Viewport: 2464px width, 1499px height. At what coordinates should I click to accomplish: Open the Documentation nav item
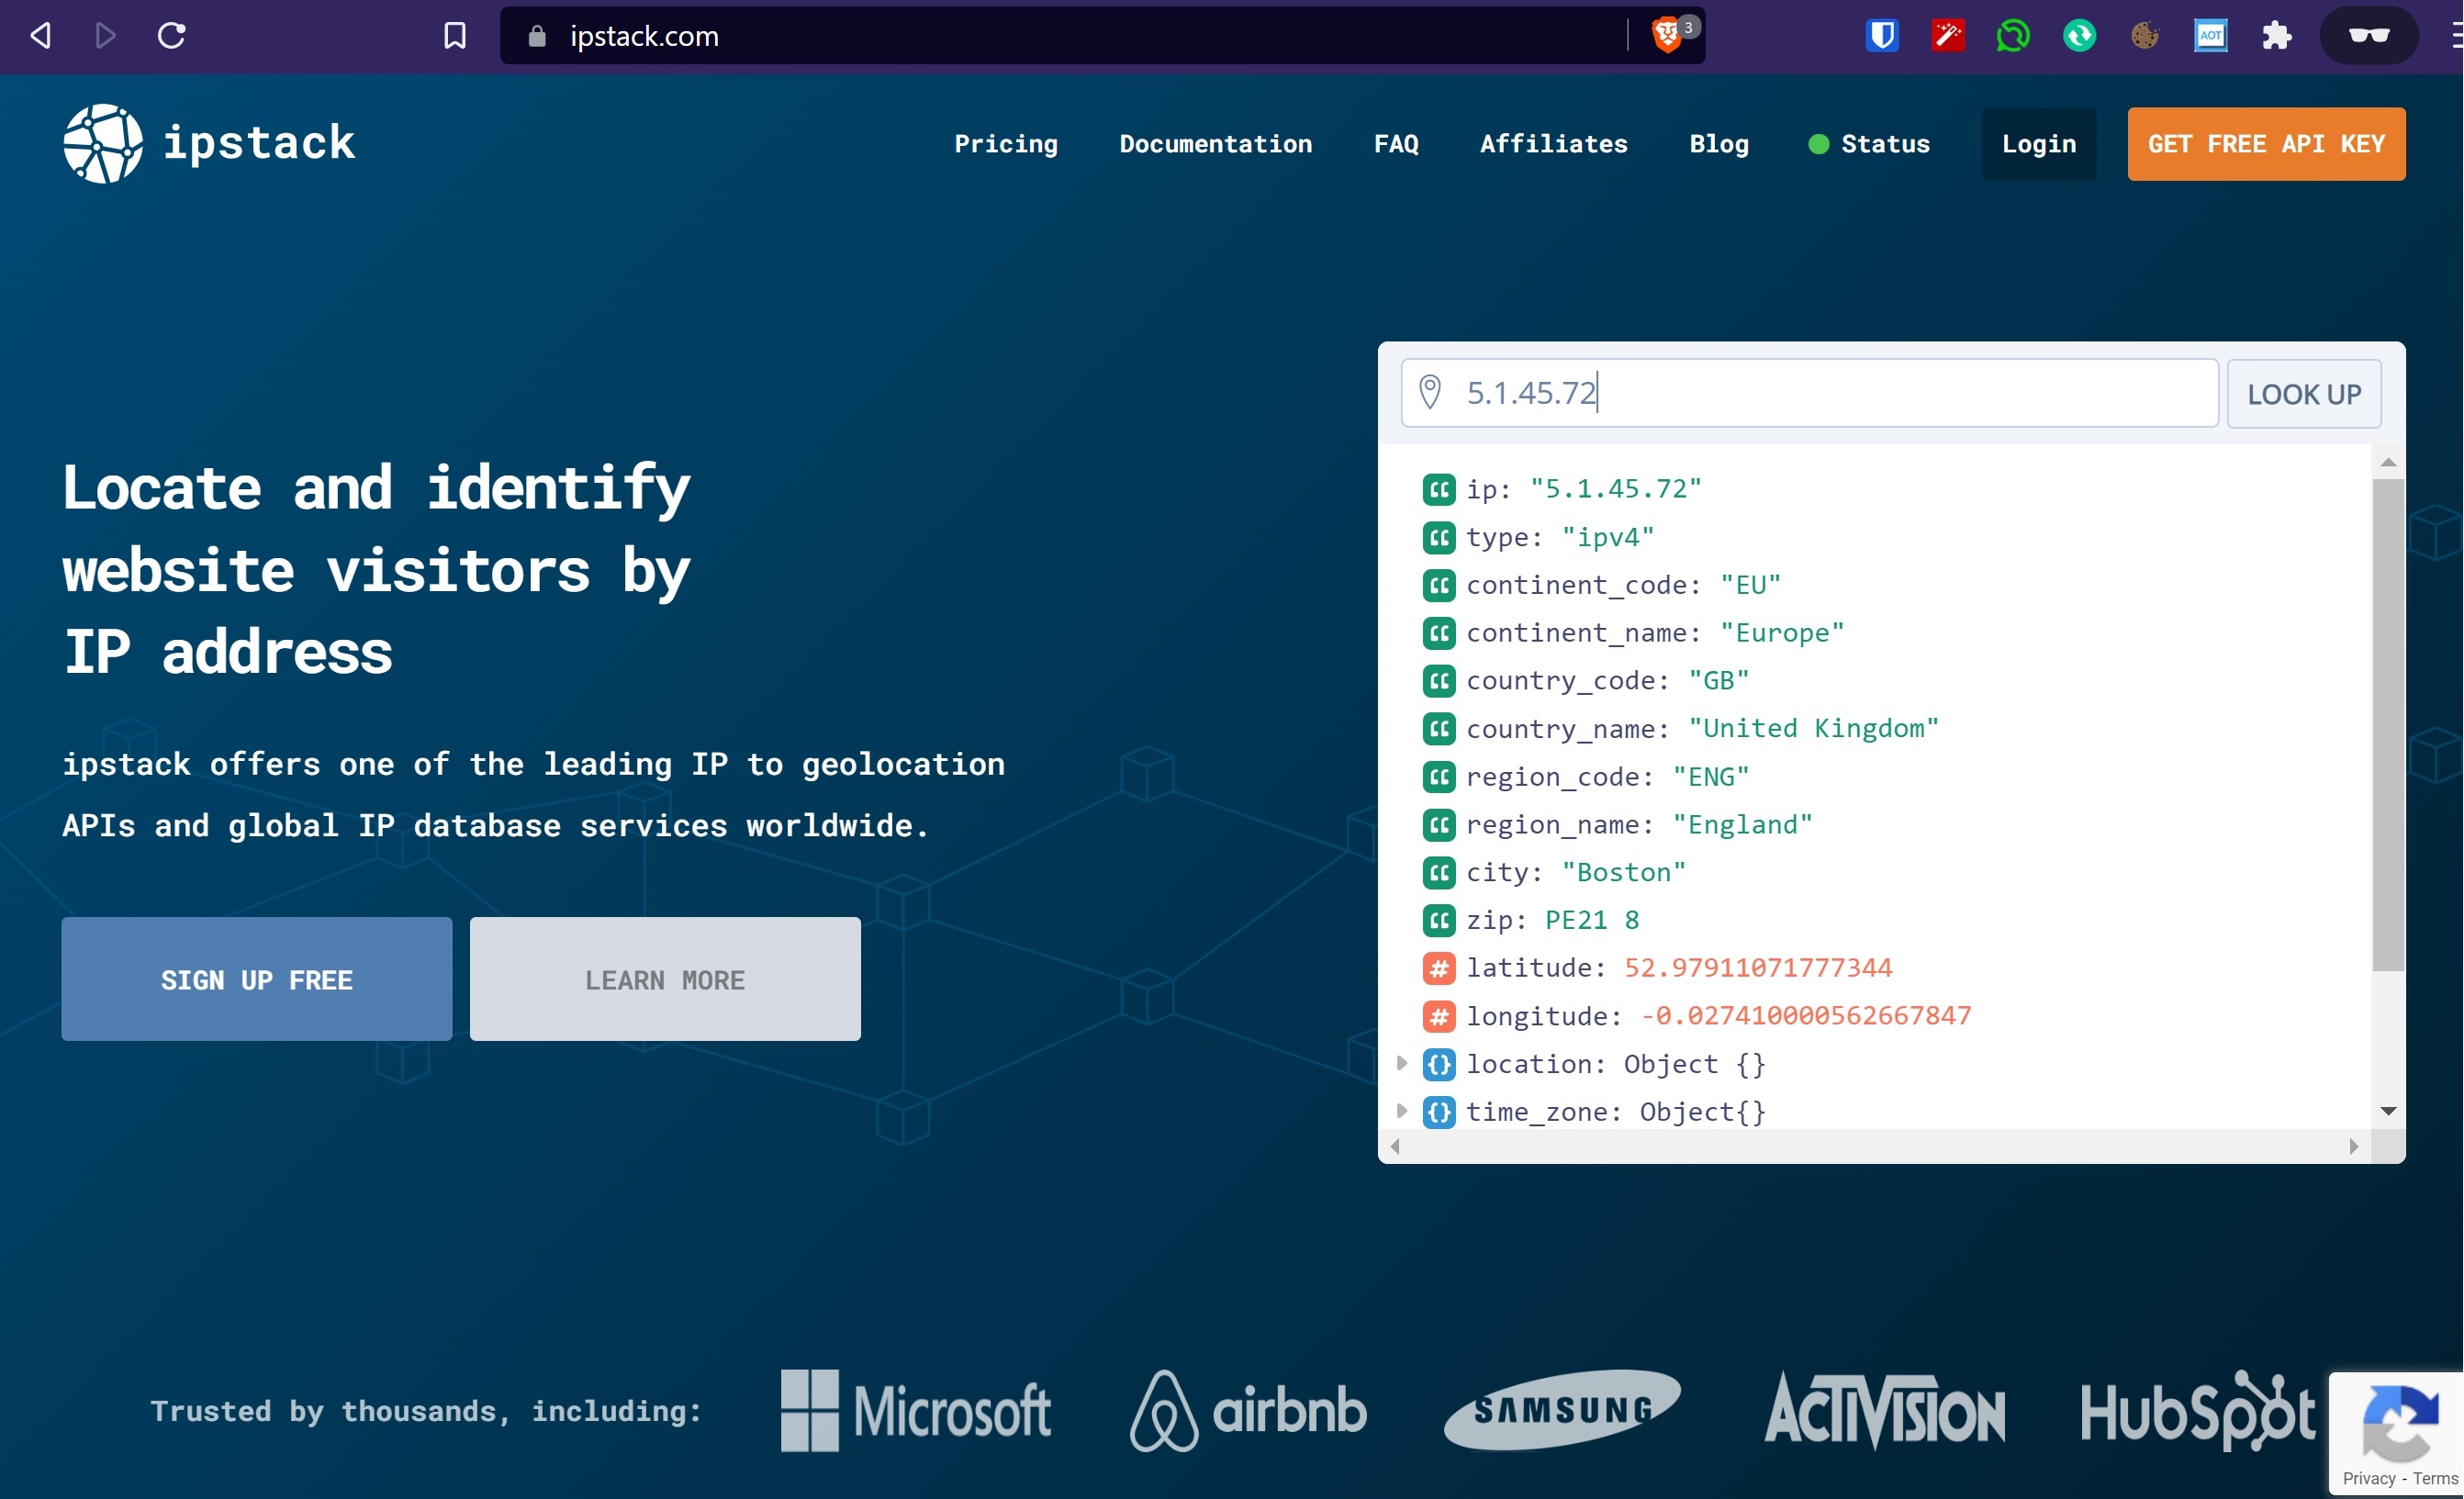click(x=1215, y=144)
